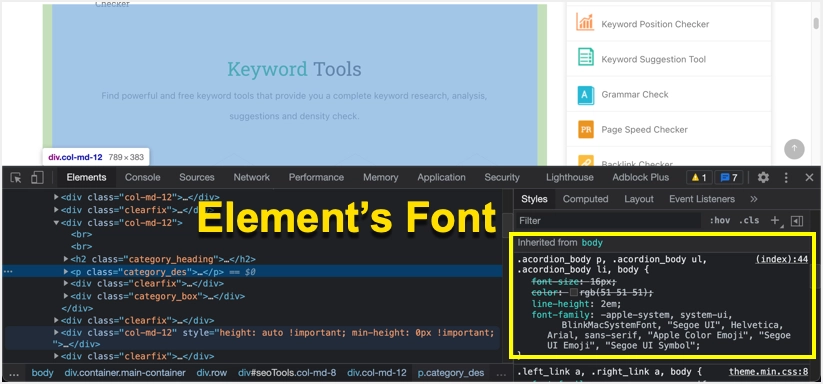Switch to the Elements tab
Viewport: 823px width, 384px height.
86,177
